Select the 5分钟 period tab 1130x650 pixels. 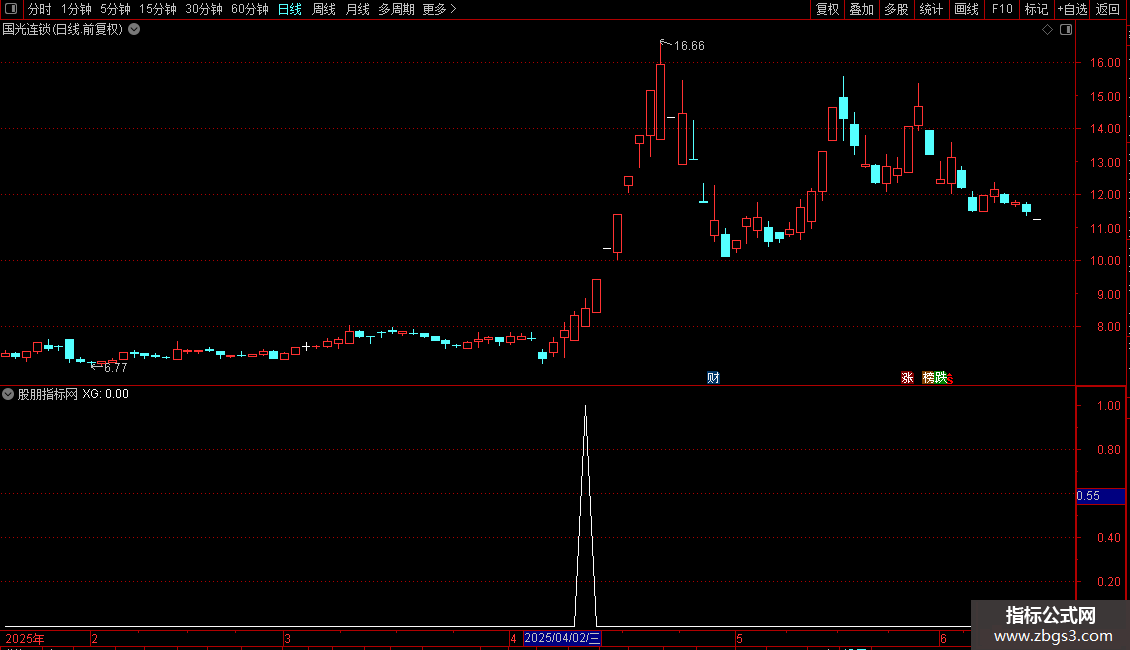115,9
